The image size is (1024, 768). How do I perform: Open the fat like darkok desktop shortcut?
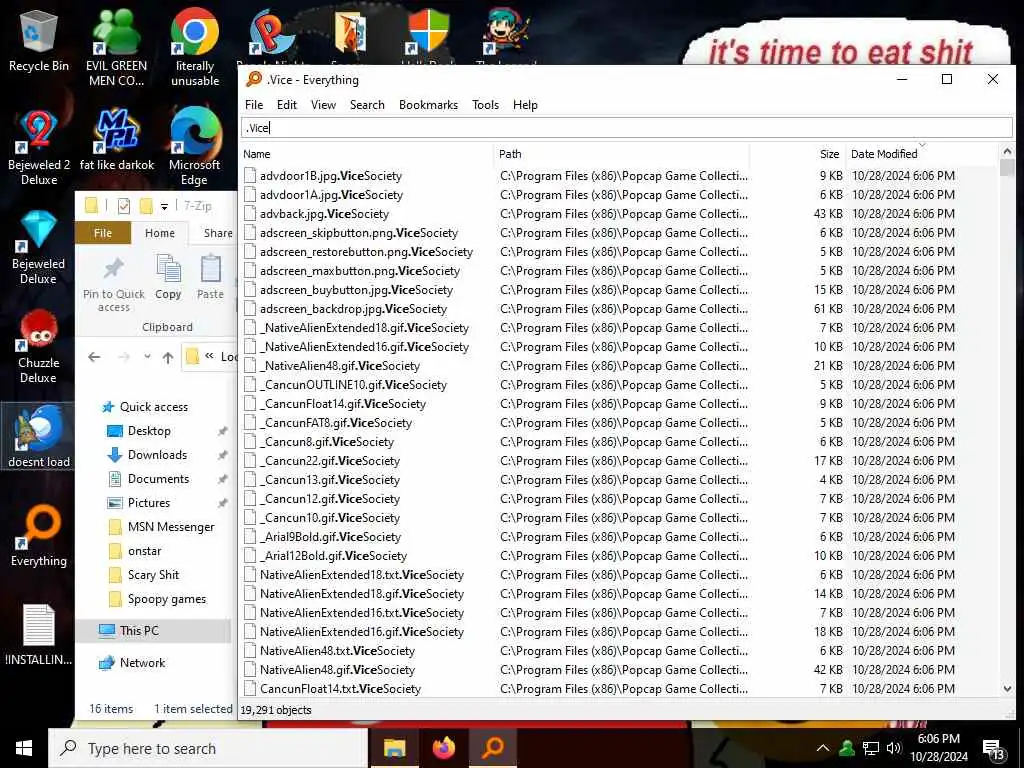[x=116, y=140]
